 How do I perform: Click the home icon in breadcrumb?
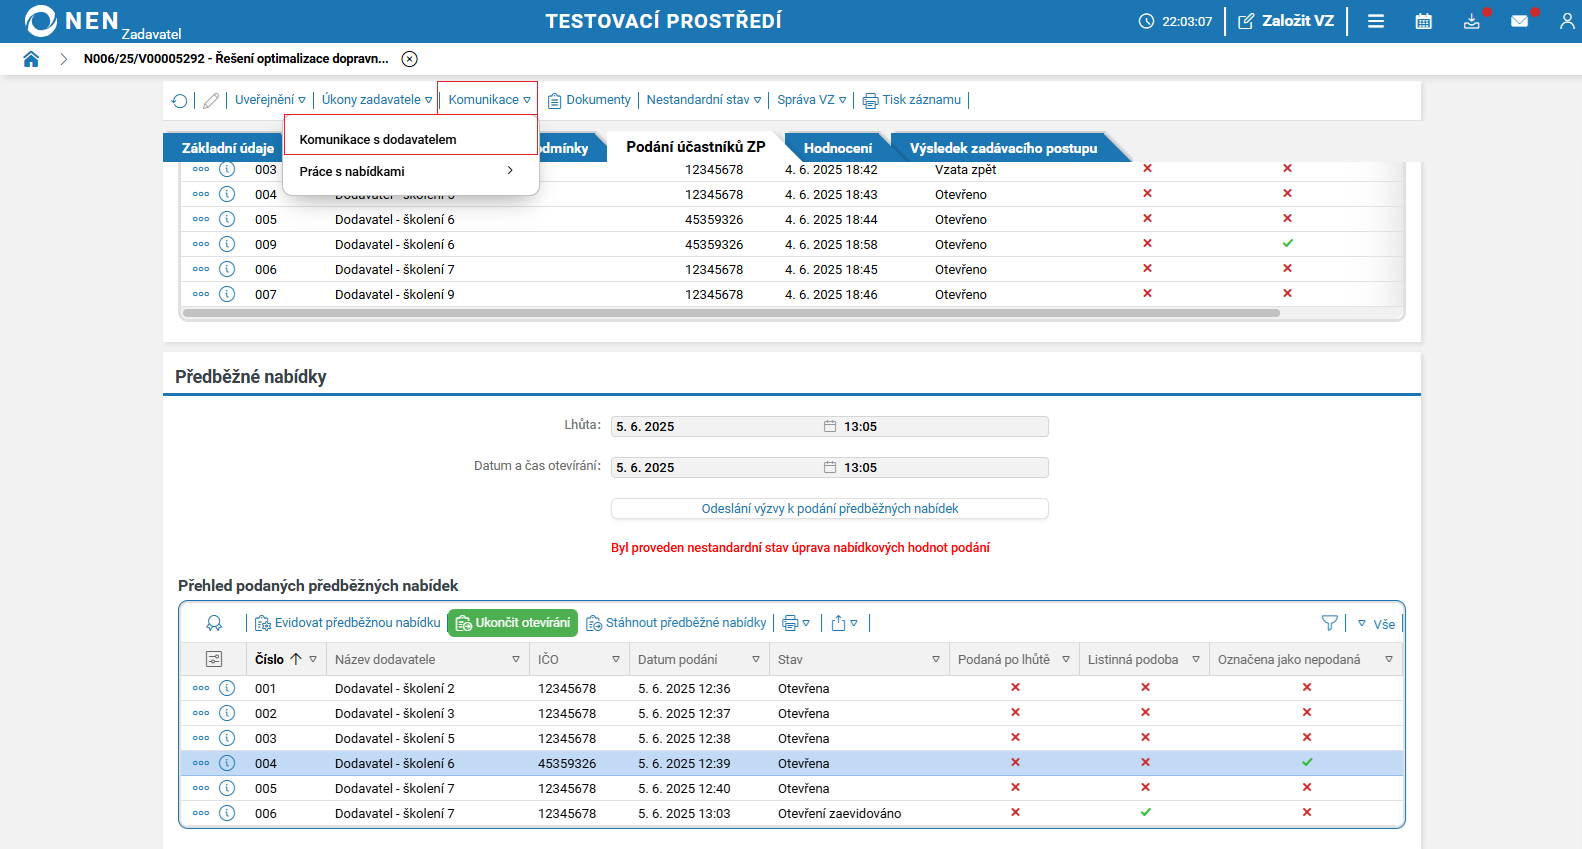31,59
